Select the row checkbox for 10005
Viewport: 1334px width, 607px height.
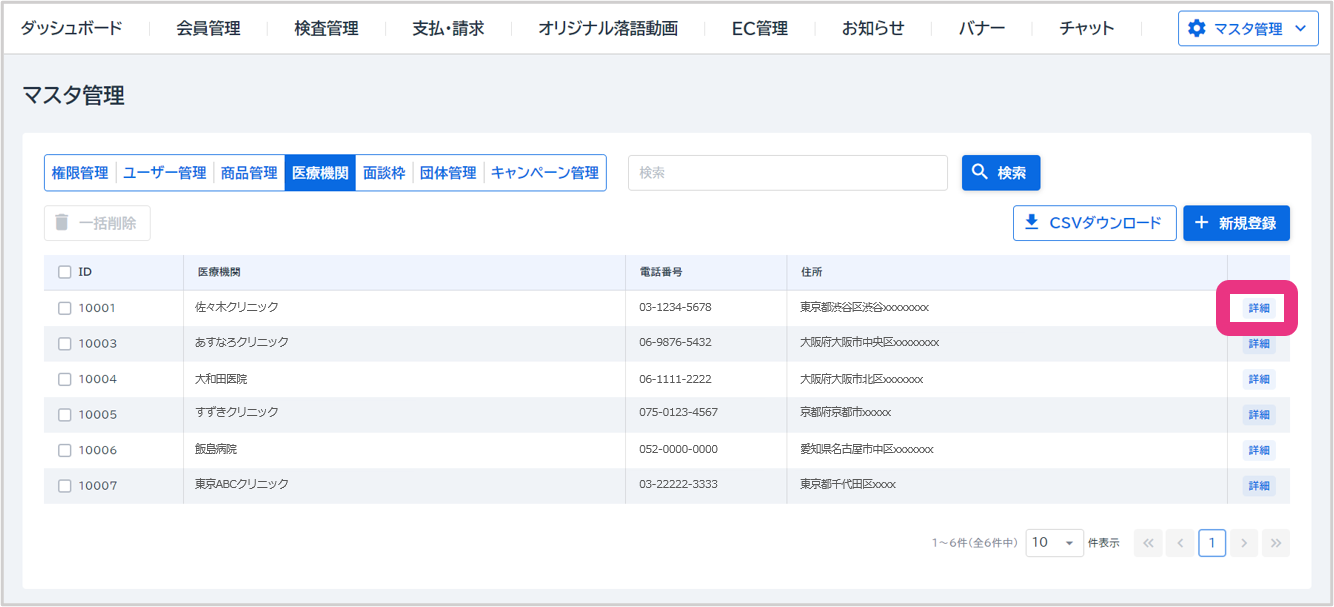coord(65,414)
